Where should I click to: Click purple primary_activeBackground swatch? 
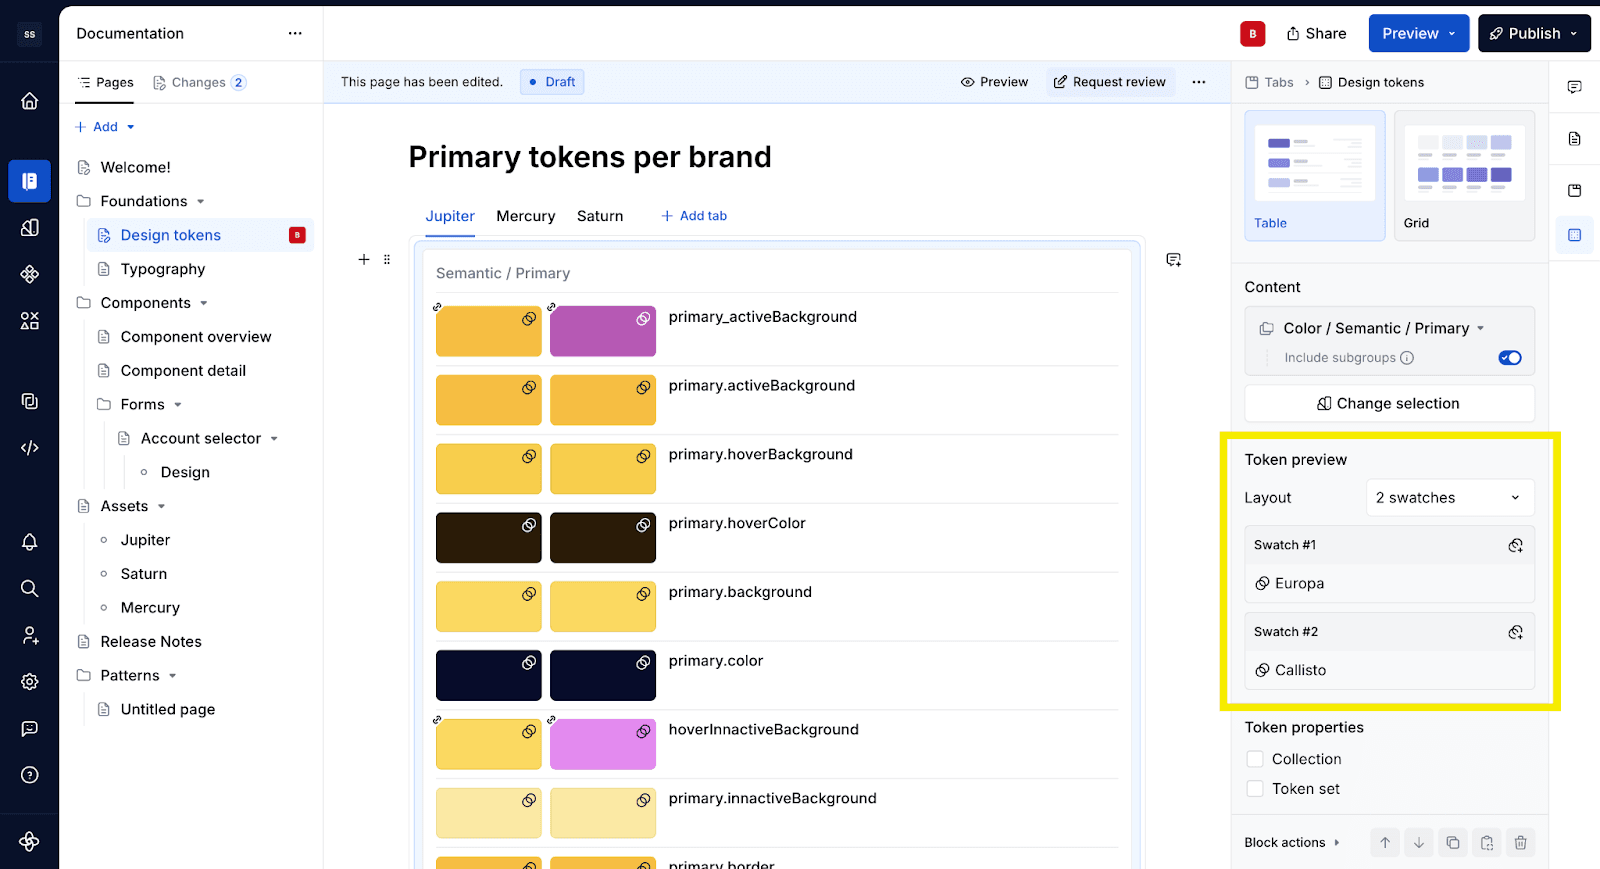[602, 331]
